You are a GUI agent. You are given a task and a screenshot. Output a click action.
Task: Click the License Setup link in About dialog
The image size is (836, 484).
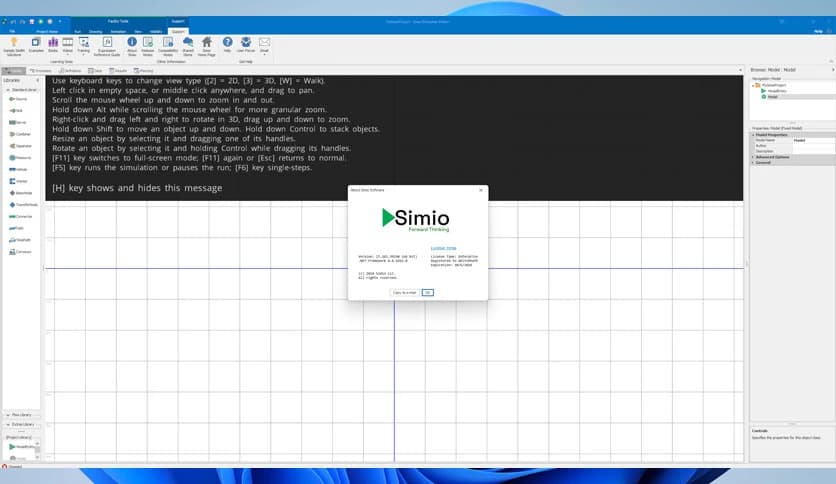(443, 248)
